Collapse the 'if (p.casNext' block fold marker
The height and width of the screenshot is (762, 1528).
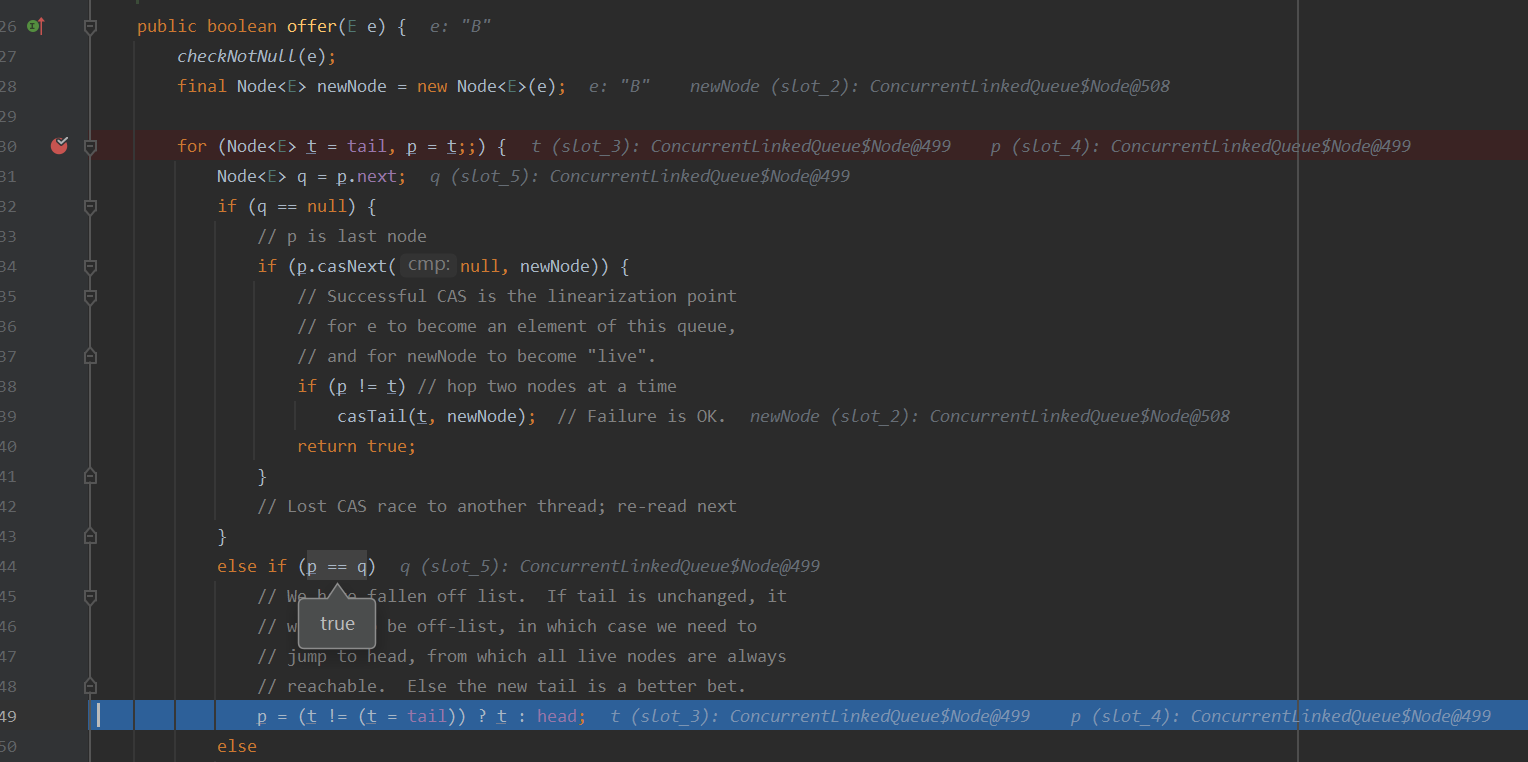point(90,267)
